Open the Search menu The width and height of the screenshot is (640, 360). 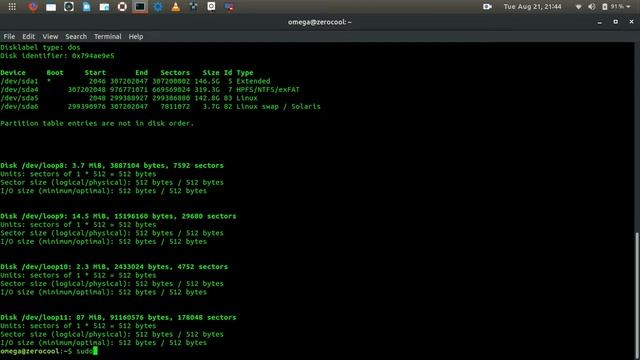pyautogui.click(x=76, y=36)
